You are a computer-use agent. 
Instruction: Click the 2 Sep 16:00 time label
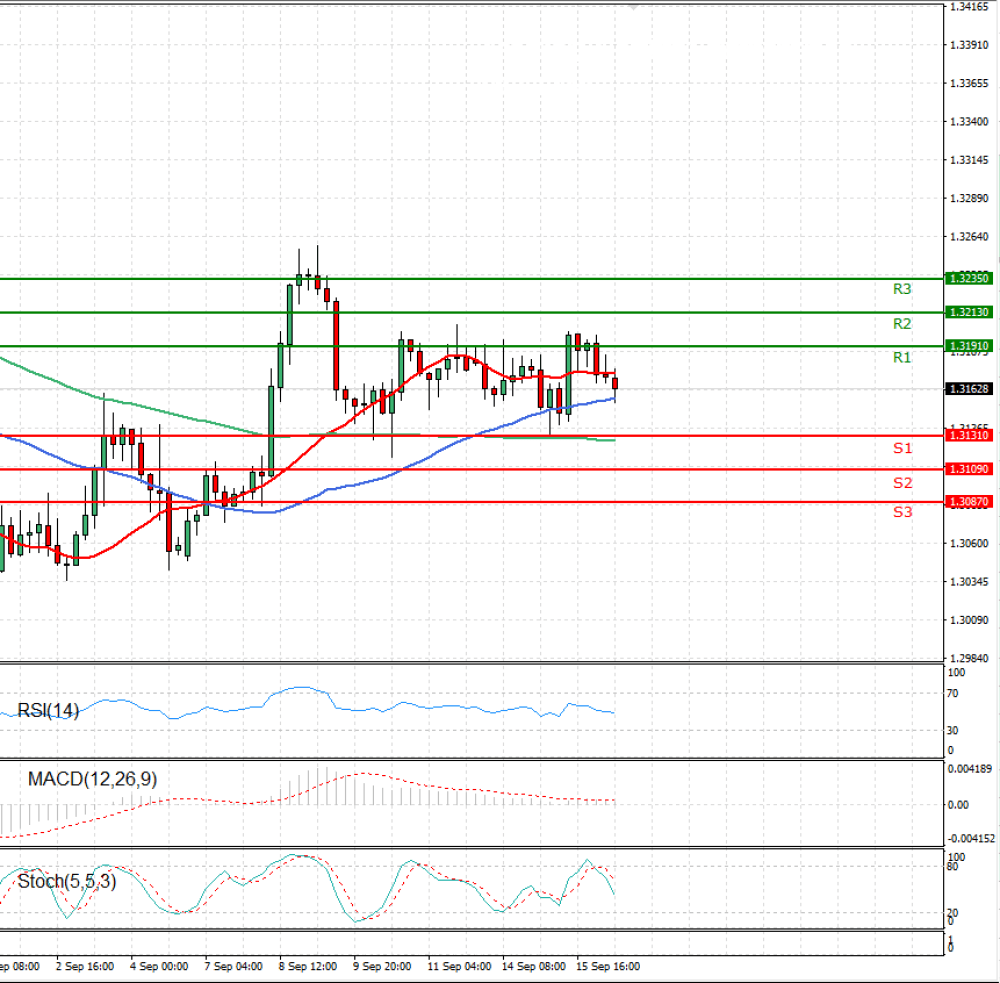tap(85, 966)
